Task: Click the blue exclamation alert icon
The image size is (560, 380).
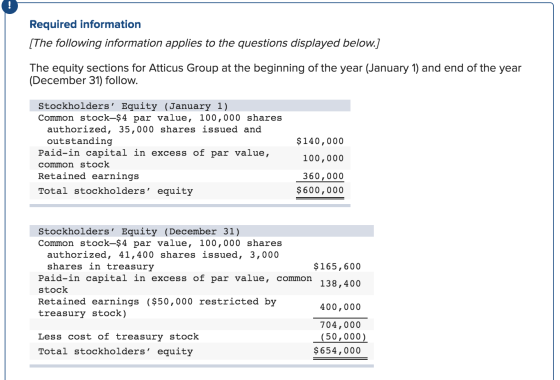Action: (9, 5)
